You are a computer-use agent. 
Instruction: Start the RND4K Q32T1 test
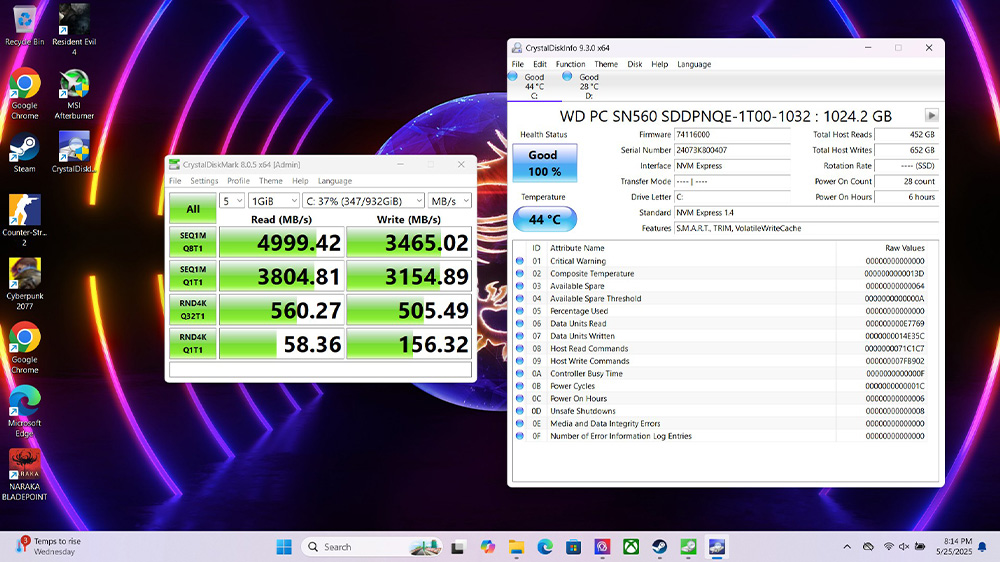(x=193, y=310)
